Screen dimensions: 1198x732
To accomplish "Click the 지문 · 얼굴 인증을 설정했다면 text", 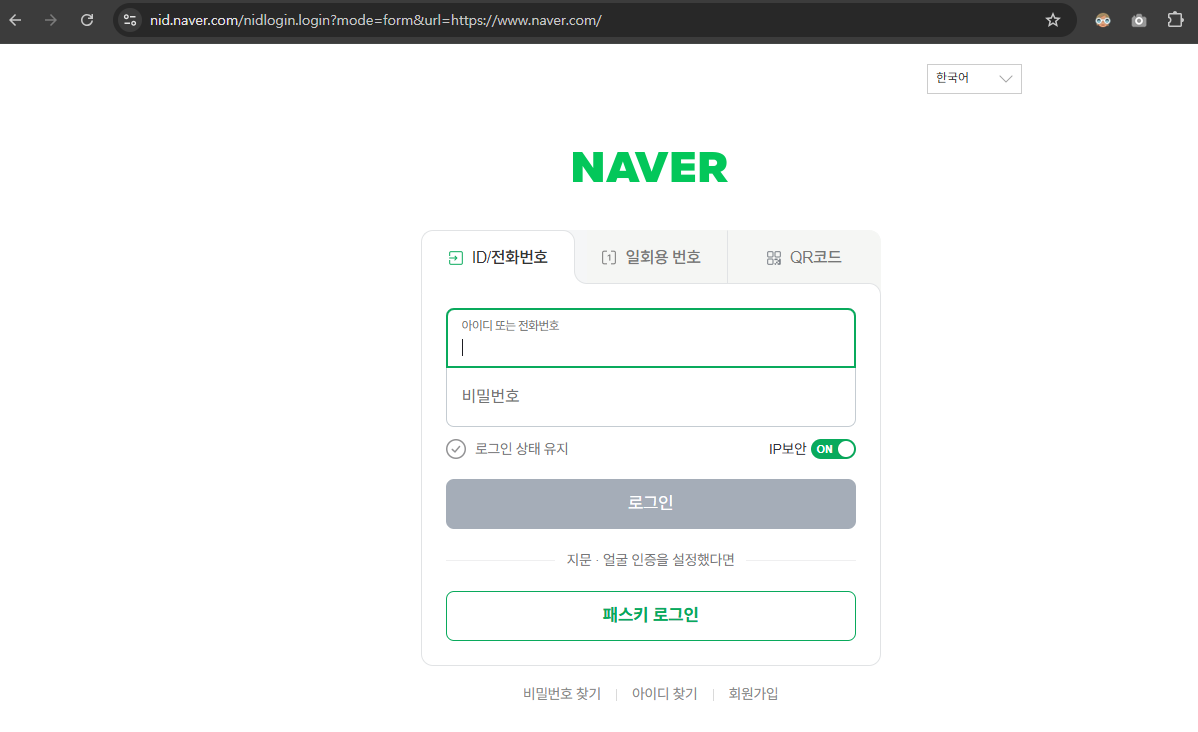I will (x=651, y=560).
